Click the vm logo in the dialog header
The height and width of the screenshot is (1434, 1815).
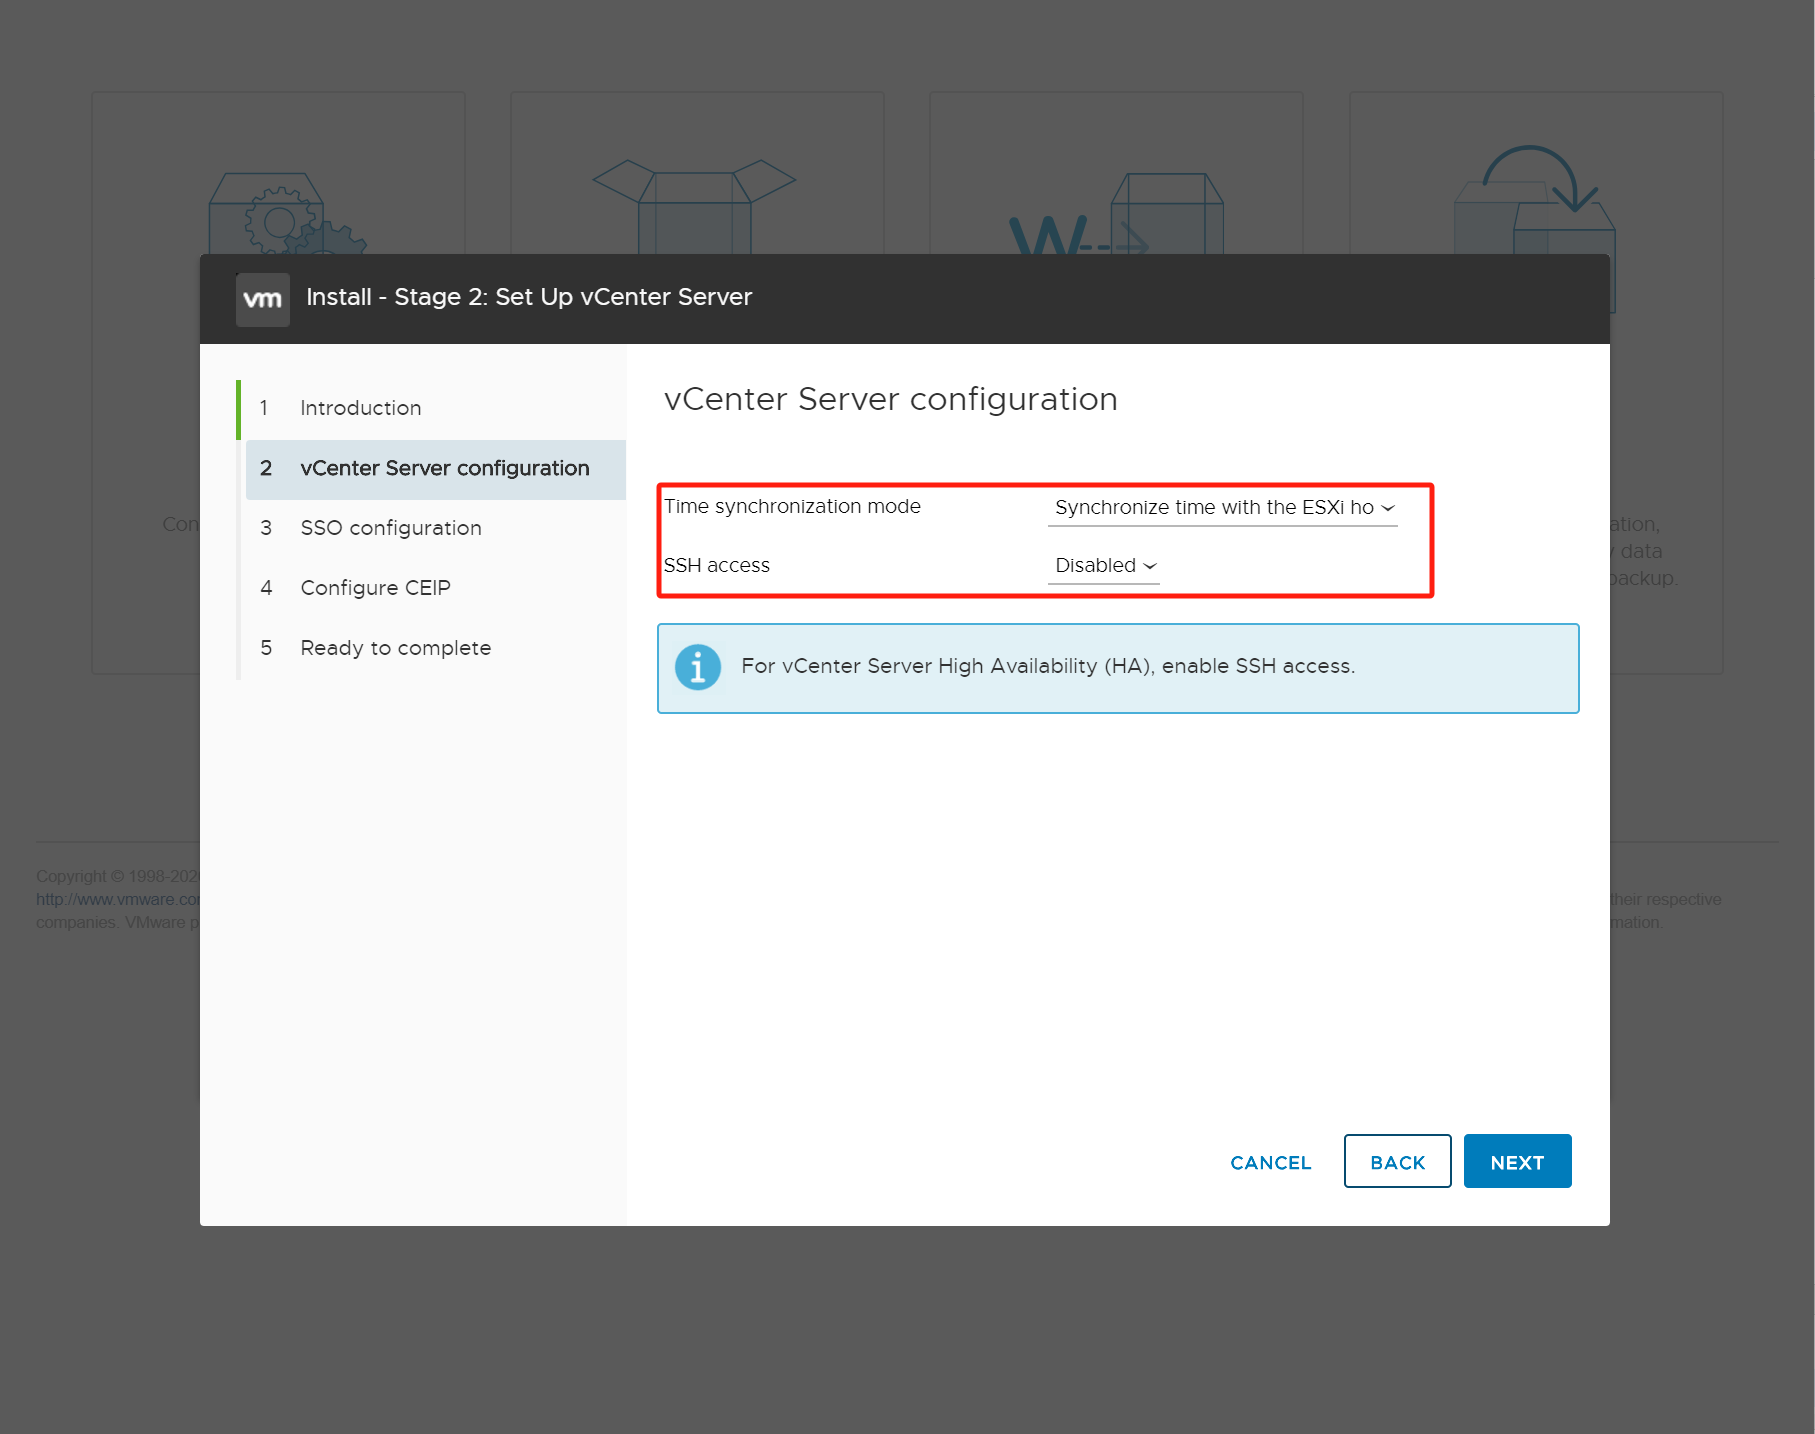pyautogui.click(x=261, y=297)
